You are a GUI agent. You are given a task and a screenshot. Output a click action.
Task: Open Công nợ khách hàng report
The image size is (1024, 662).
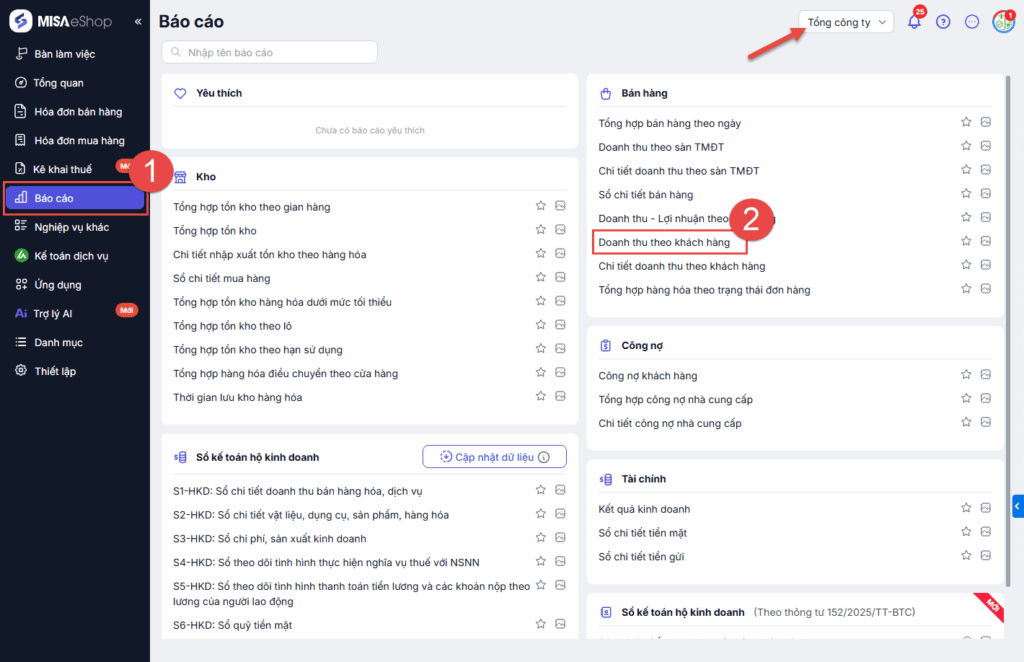tap(648, 376)
